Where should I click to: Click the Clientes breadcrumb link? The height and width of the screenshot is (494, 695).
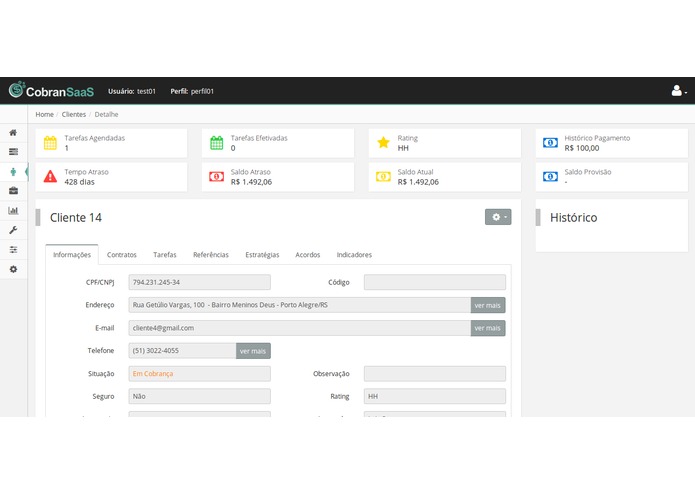74,114
